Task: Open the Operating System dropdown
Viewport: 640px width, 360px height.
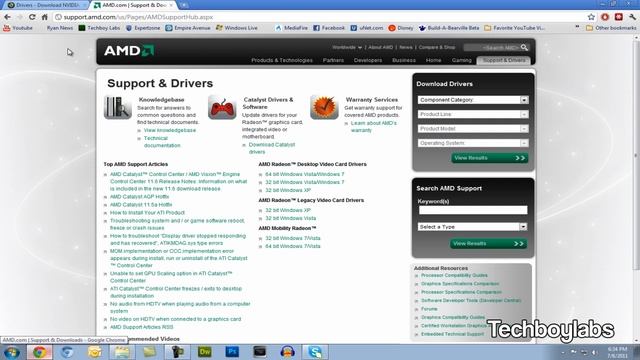Action: click(473, 143)
